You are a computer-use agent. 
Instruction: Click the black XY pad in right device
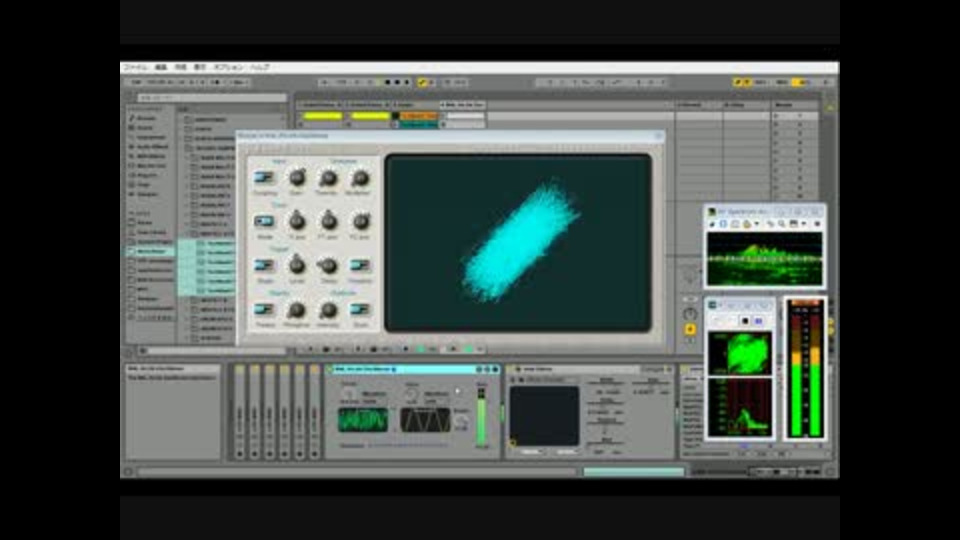point(544,416)
